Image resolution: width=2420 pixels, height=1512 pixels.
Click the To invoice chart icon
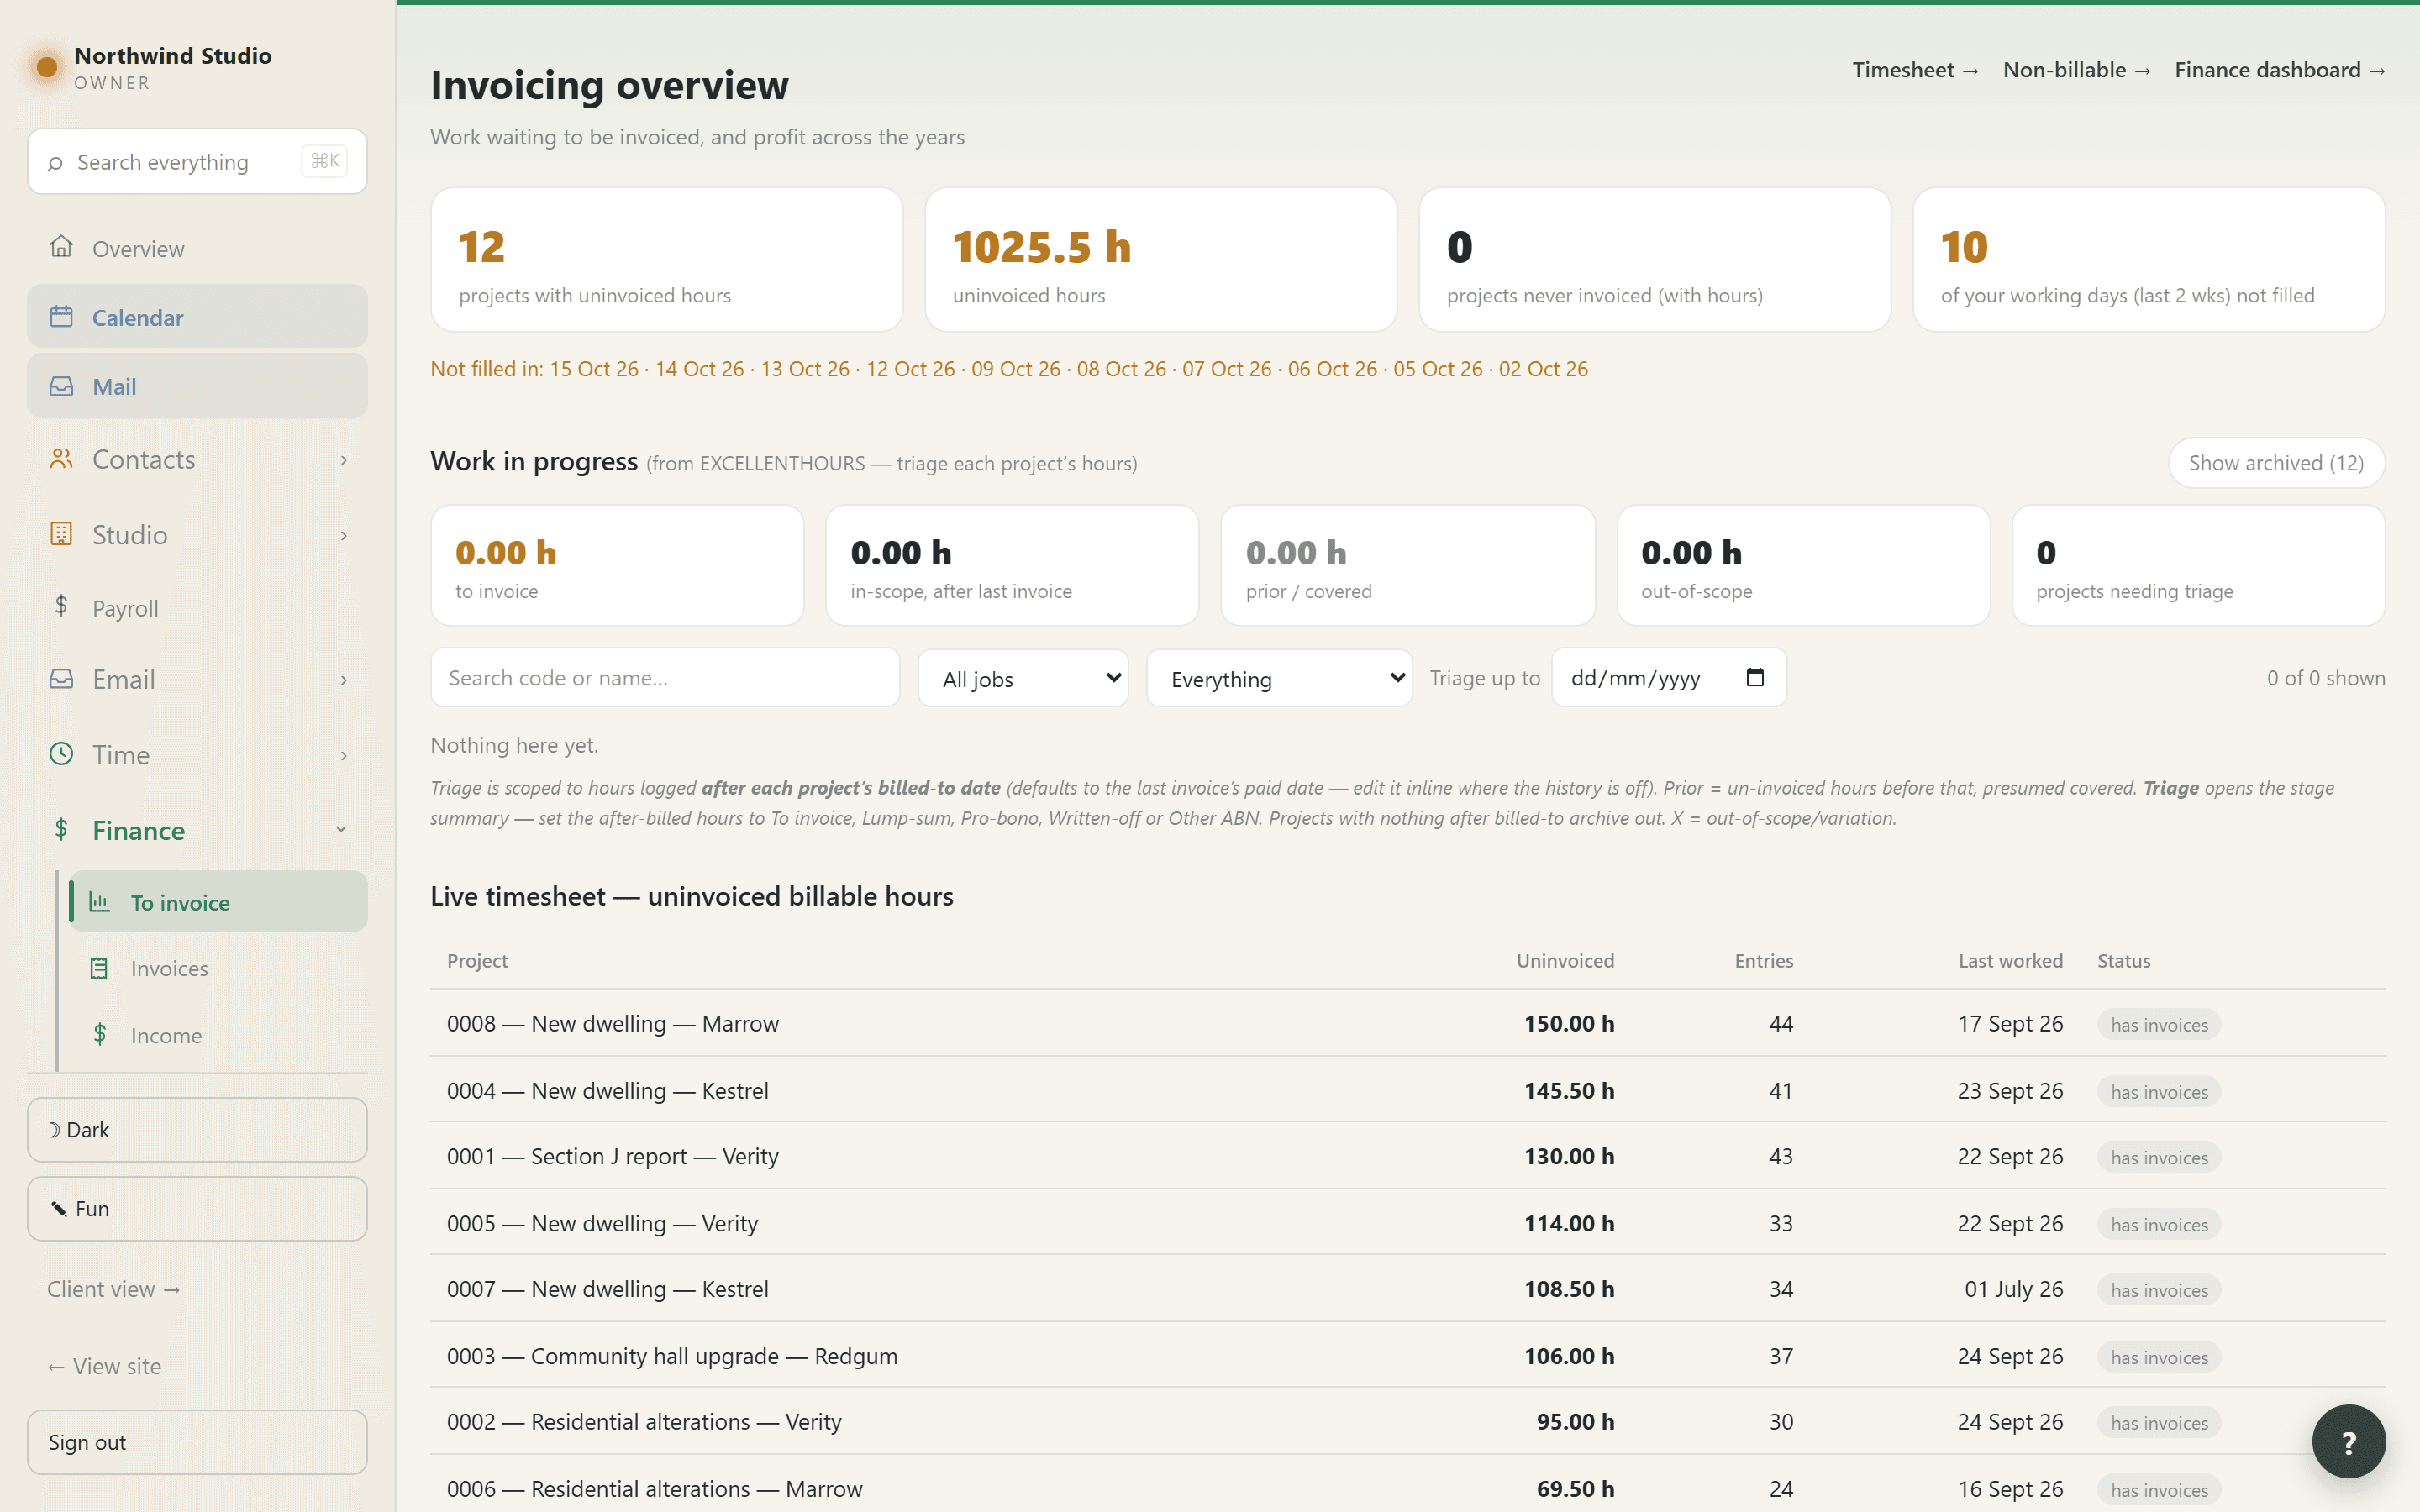click(x=99, y=902)
